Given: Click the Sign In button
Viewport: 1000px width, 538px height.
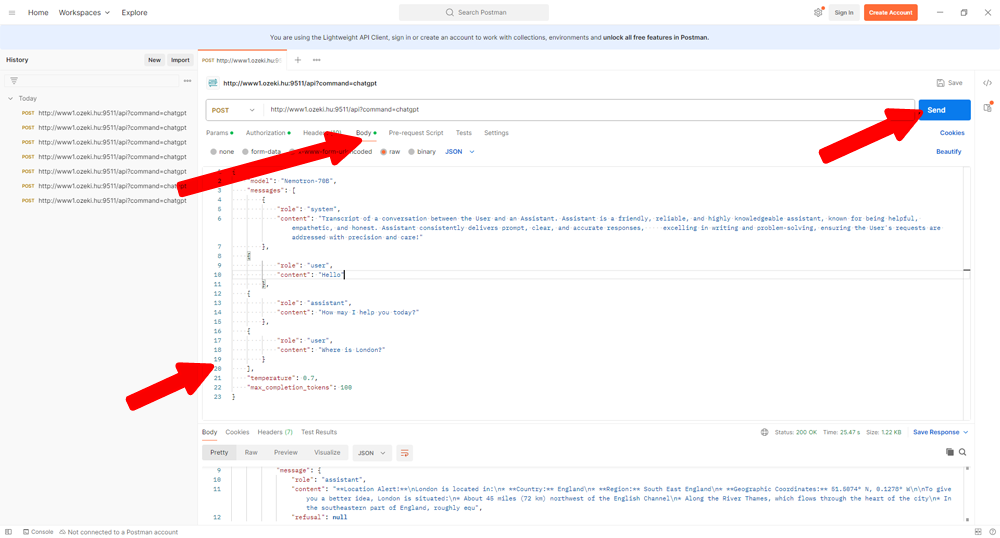Looking at the screenshot, I should click(844, 13).
